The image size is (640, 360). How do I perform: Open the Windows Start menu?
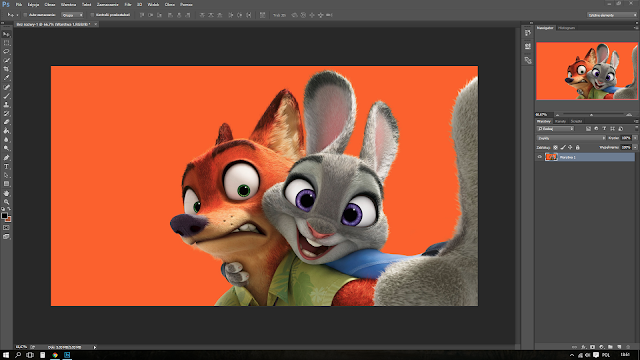6,355
